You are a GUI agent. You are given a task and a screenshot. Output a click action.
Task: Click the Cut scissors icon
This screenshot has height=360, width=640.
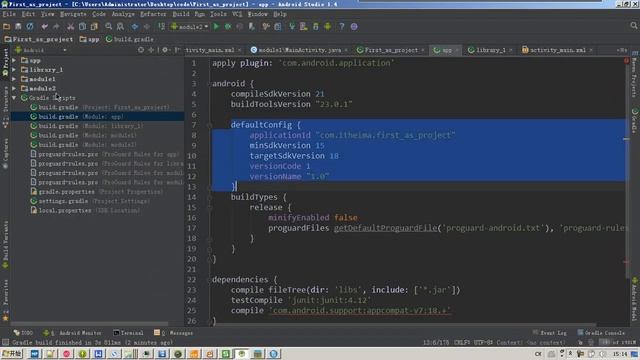pos(71,27)
